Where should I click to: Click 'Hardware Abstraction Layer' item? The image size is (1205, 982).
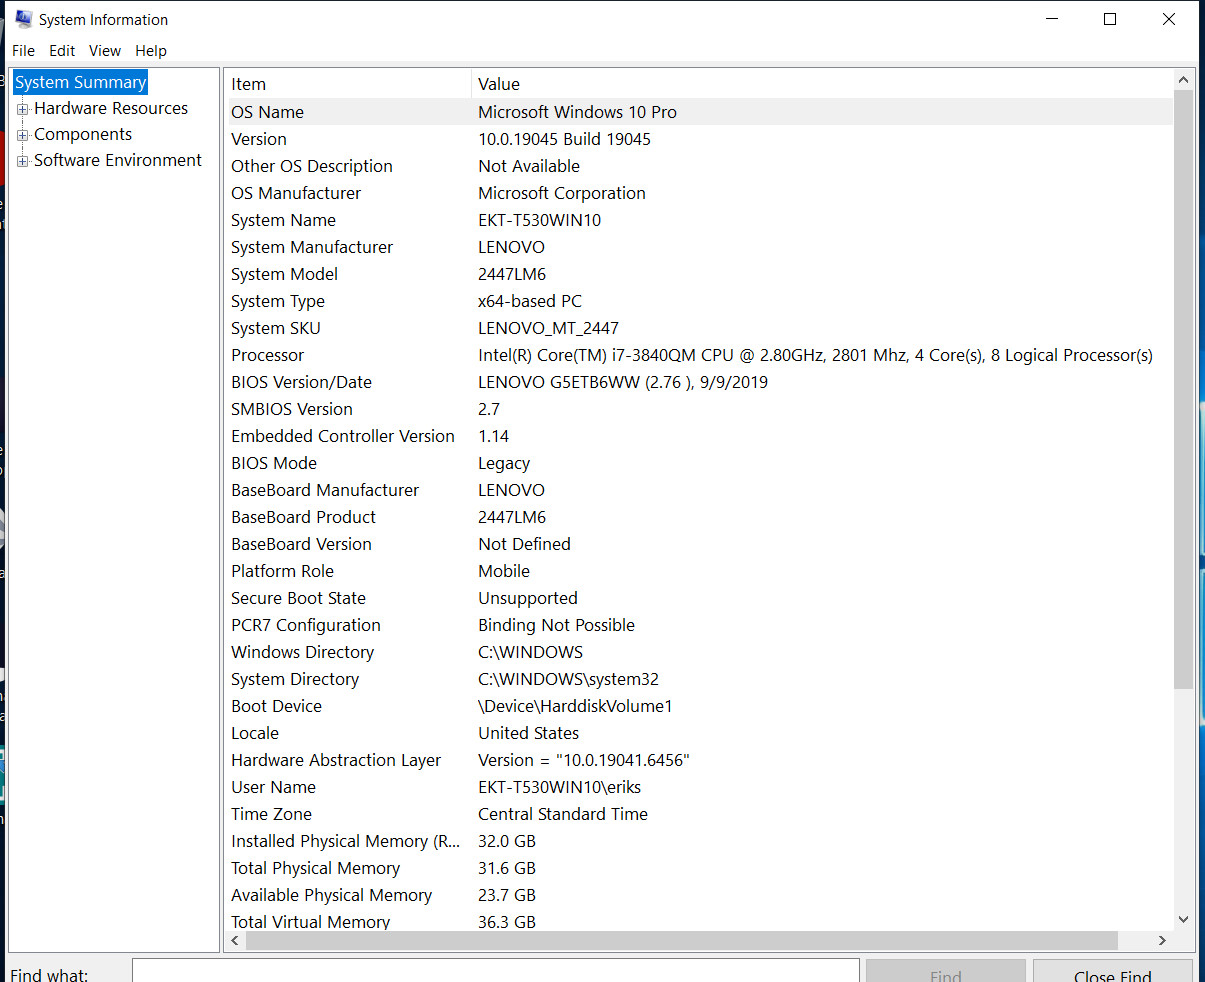click(x=336, y=760)
